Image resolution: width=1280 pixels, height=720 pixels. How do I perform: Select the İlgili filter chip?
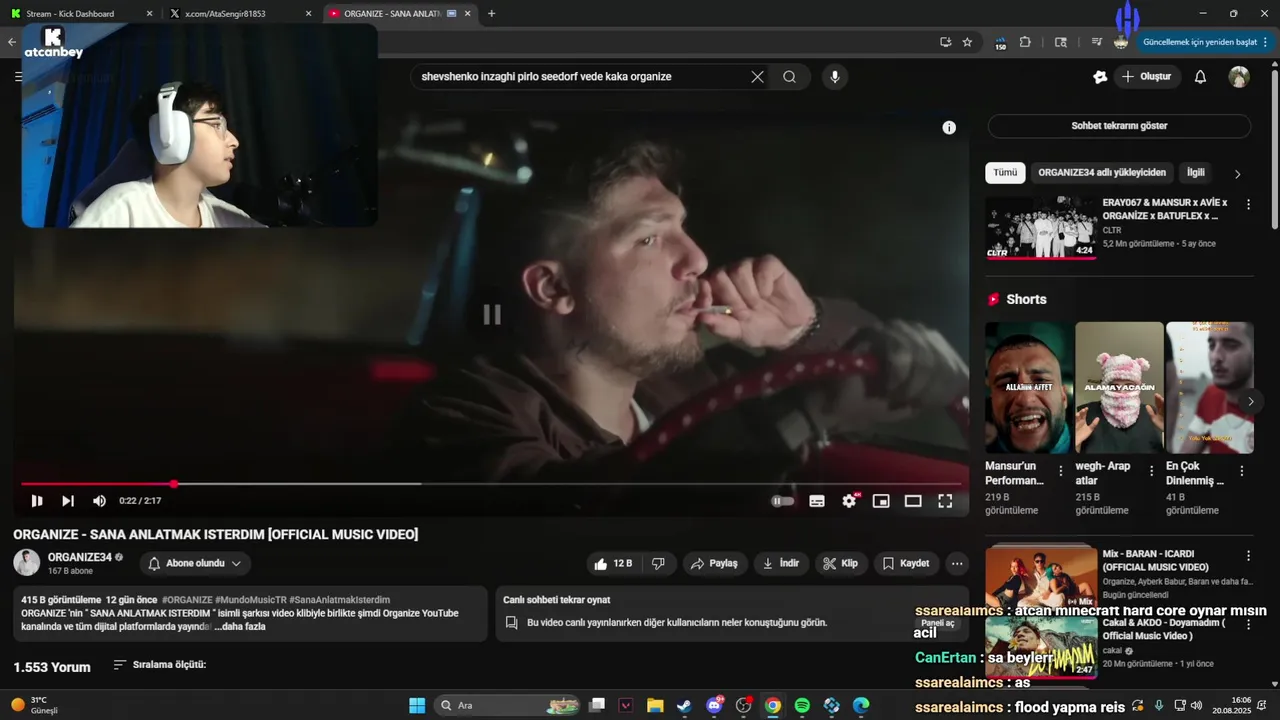(x=1195, y=172)
